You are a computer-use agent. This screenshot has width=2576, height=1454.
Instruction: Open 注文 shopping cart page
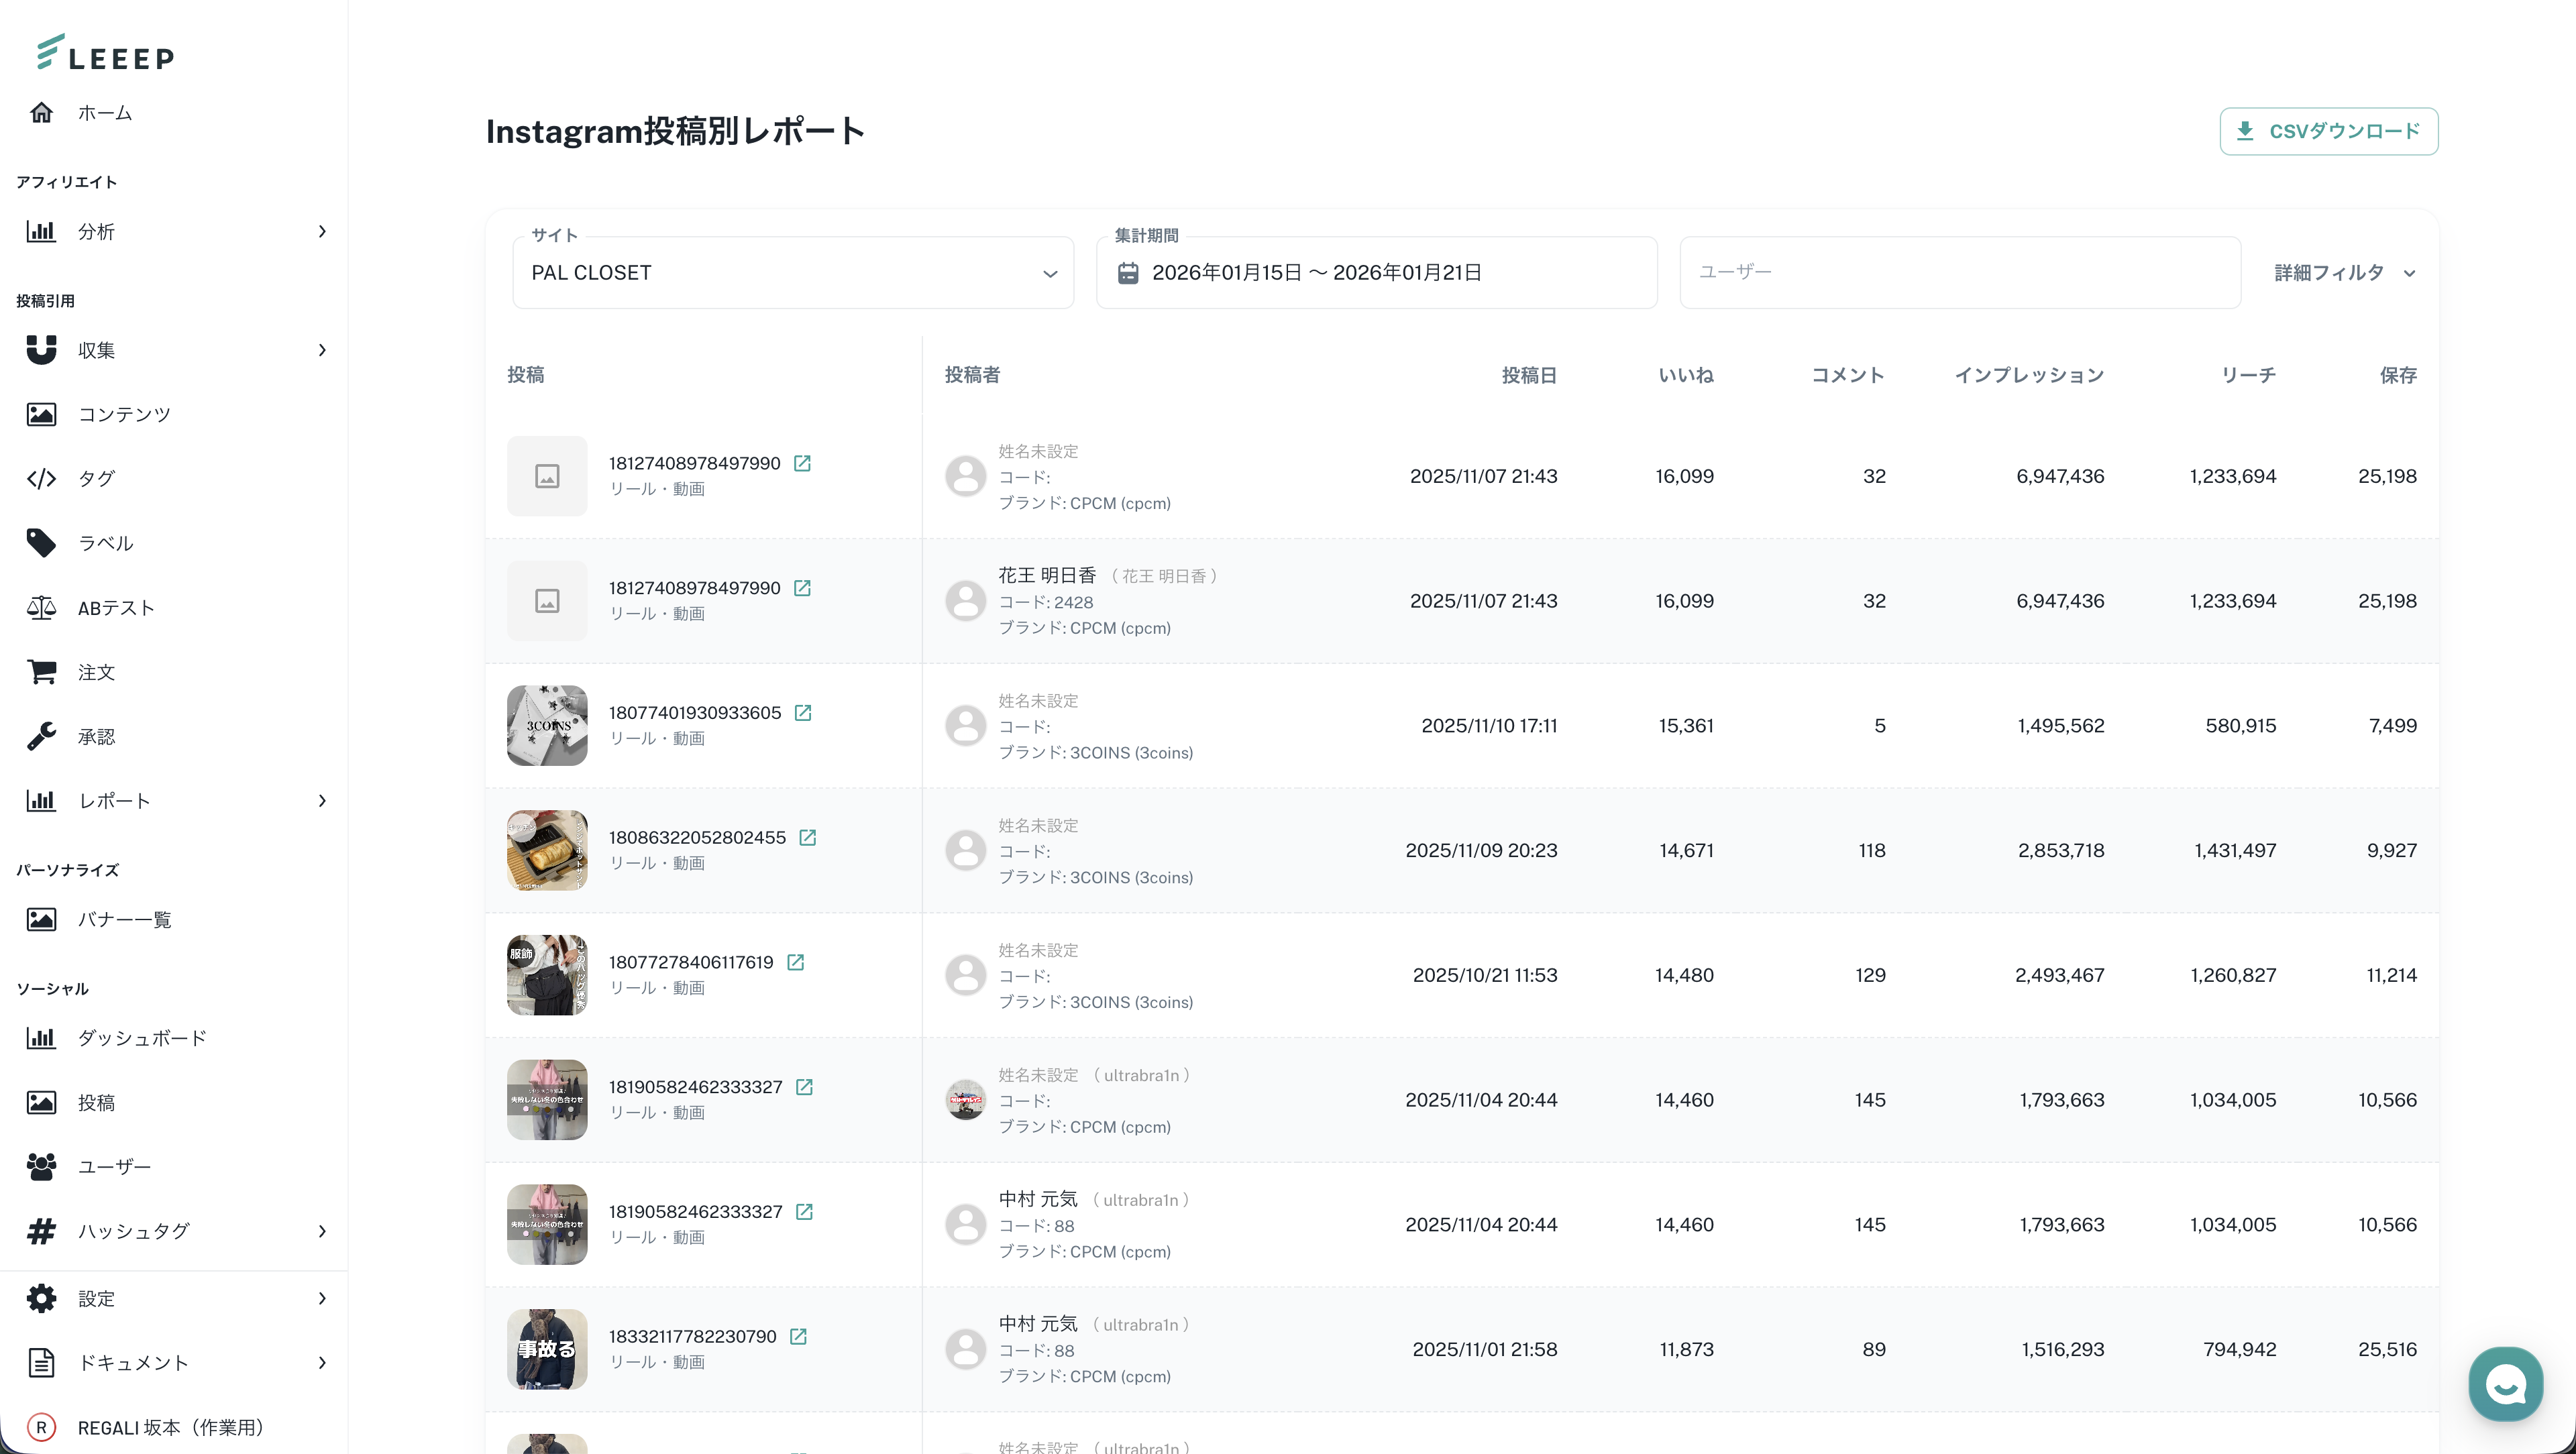(x=41, y=672)
